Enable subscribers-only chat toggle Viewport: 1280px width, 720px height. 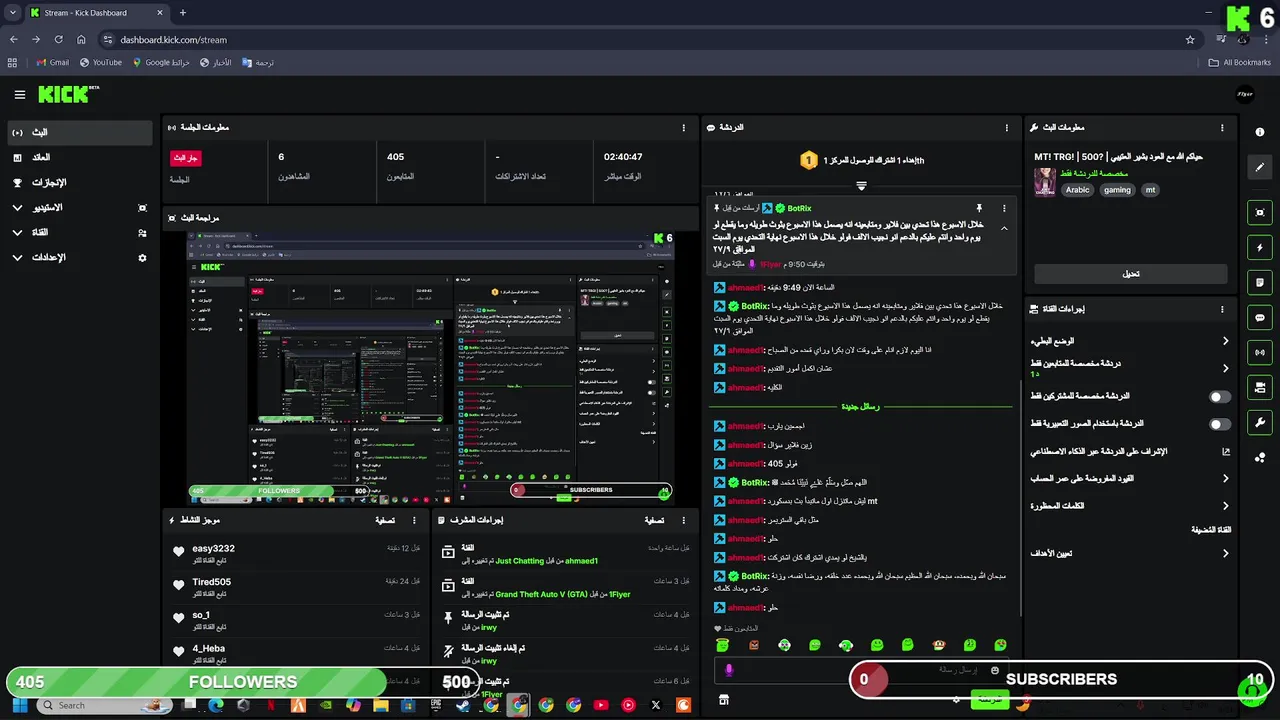point(1219,397)
